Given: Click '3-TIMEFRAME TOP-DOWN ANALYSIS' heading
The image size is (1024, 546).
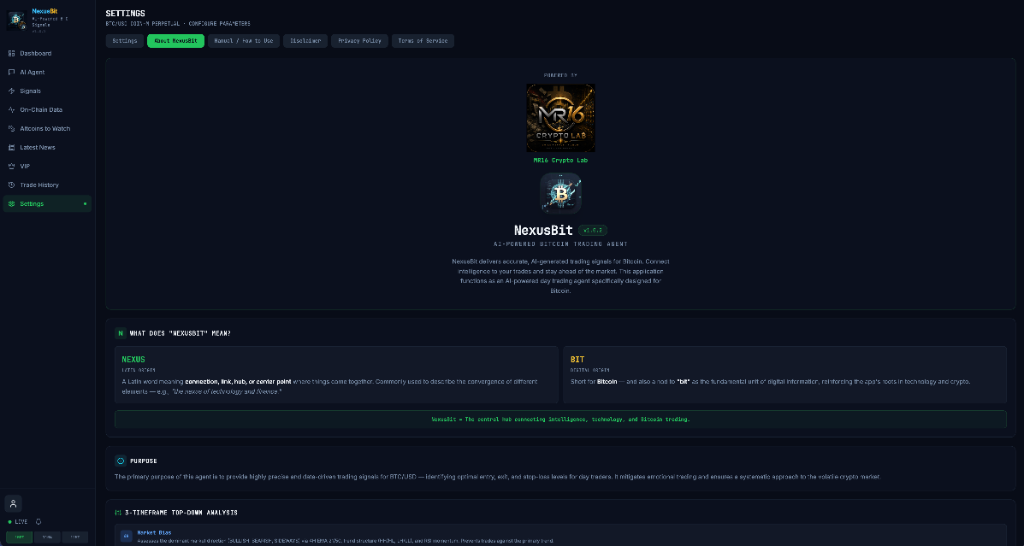Looking at the screenshot, I should click(181, 513).
